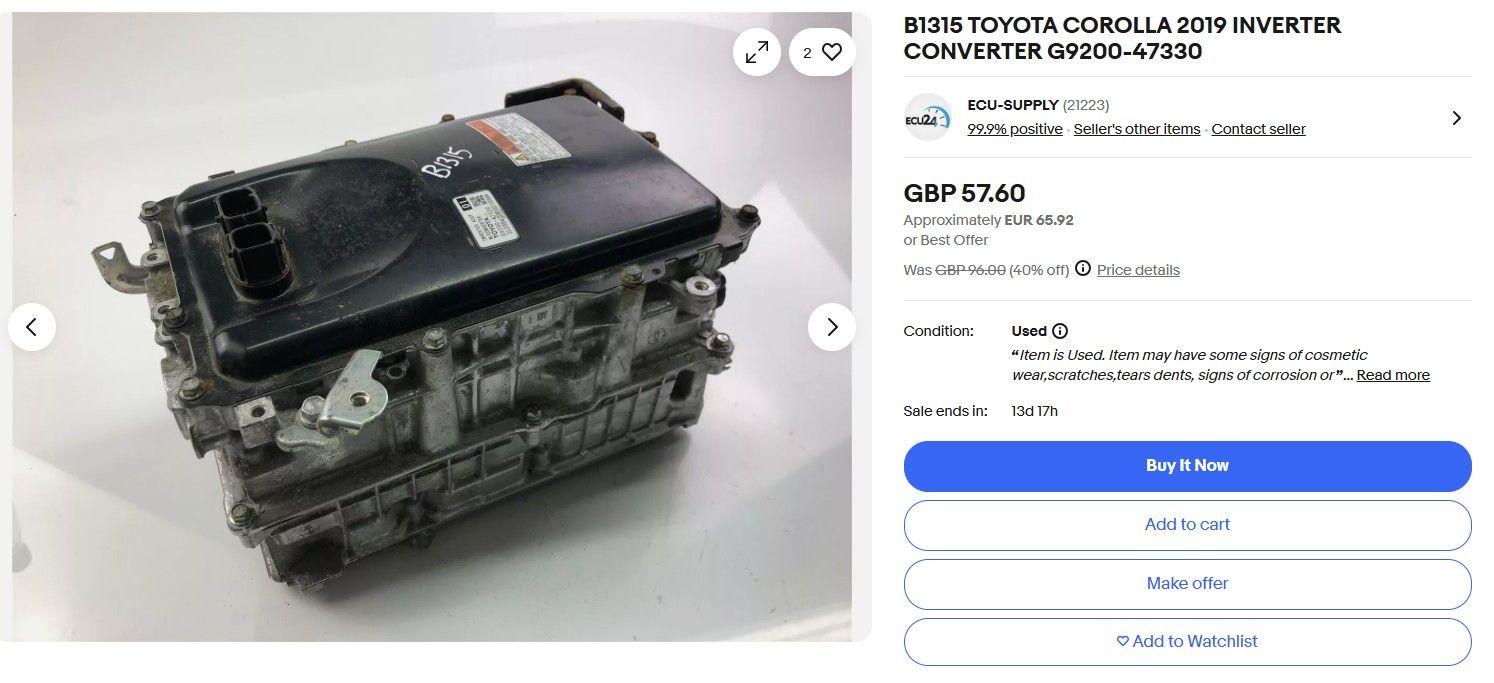The width and height of the screenshot is (1494, 683).
Task: Toggle Add to Watchlist button
Action: [1187, 642]
